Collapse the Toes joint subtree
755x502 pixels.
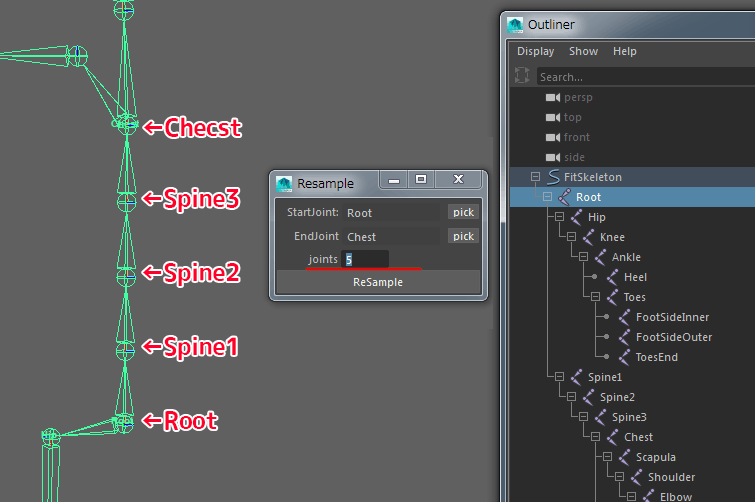[595, 297]
